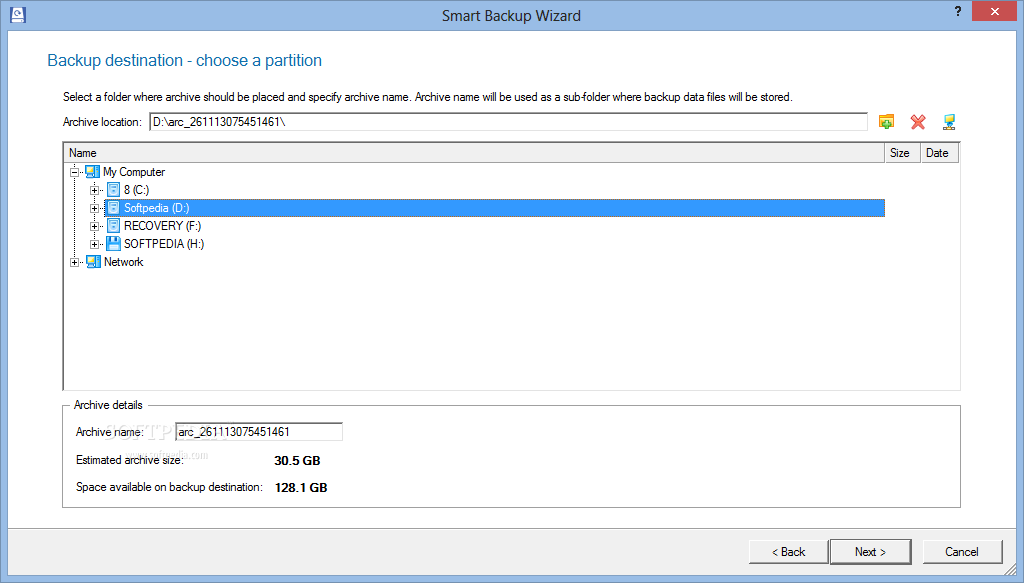Screen dimensions: 1024x583
Task: Cancel the backup wizard
Action: pyautogui.click(x=962, y=552)
